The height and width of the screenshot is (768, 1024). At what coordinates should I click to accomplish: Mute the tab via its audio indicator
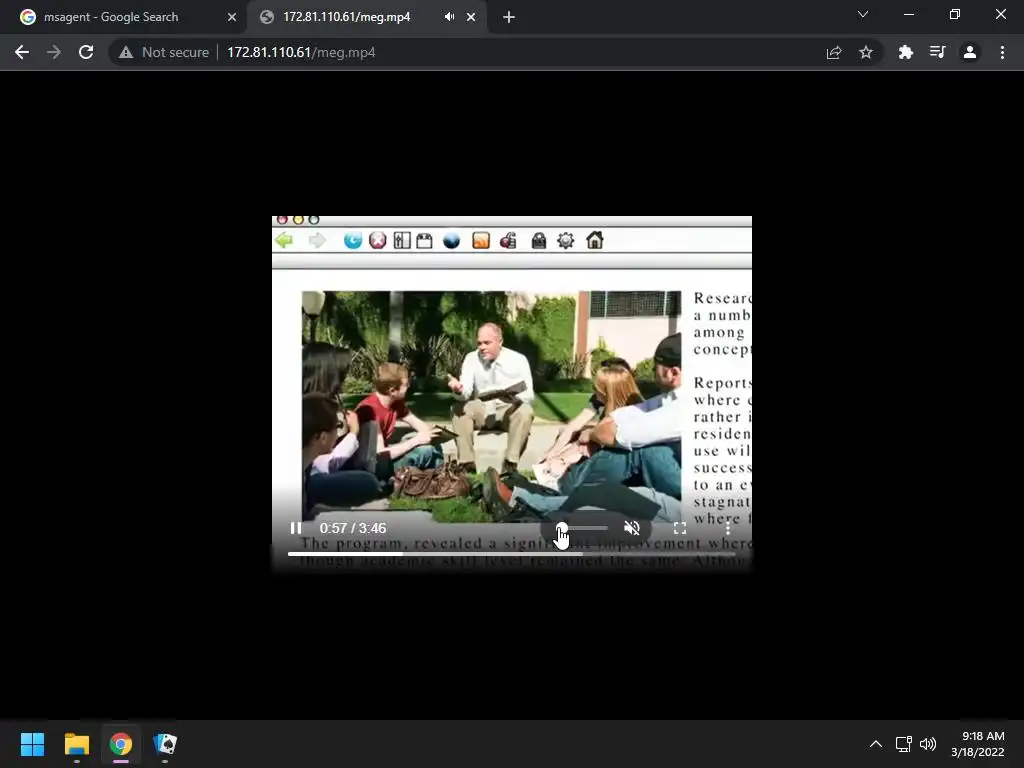[449, 17]
